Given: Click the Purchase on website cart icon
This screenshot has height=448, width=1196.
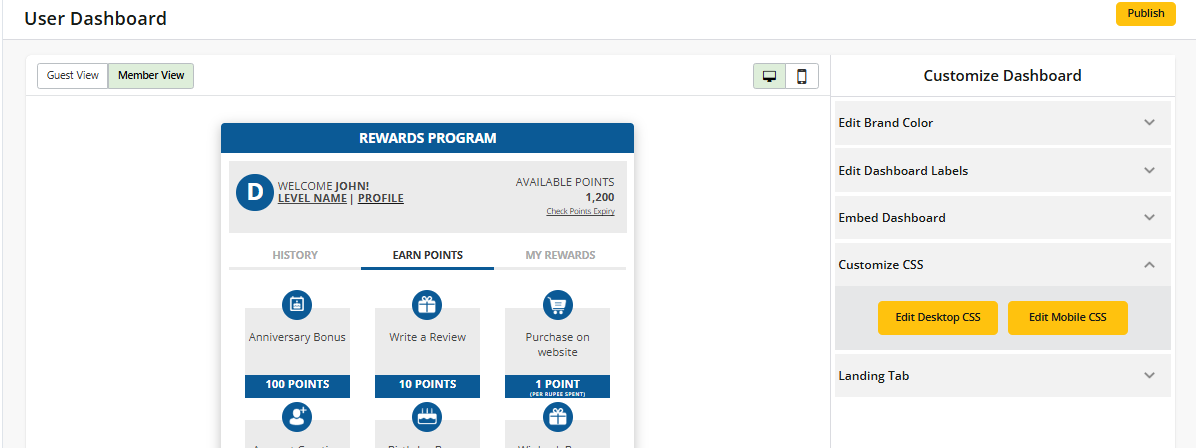Looking at the screenshot, I should pos(558,305).
